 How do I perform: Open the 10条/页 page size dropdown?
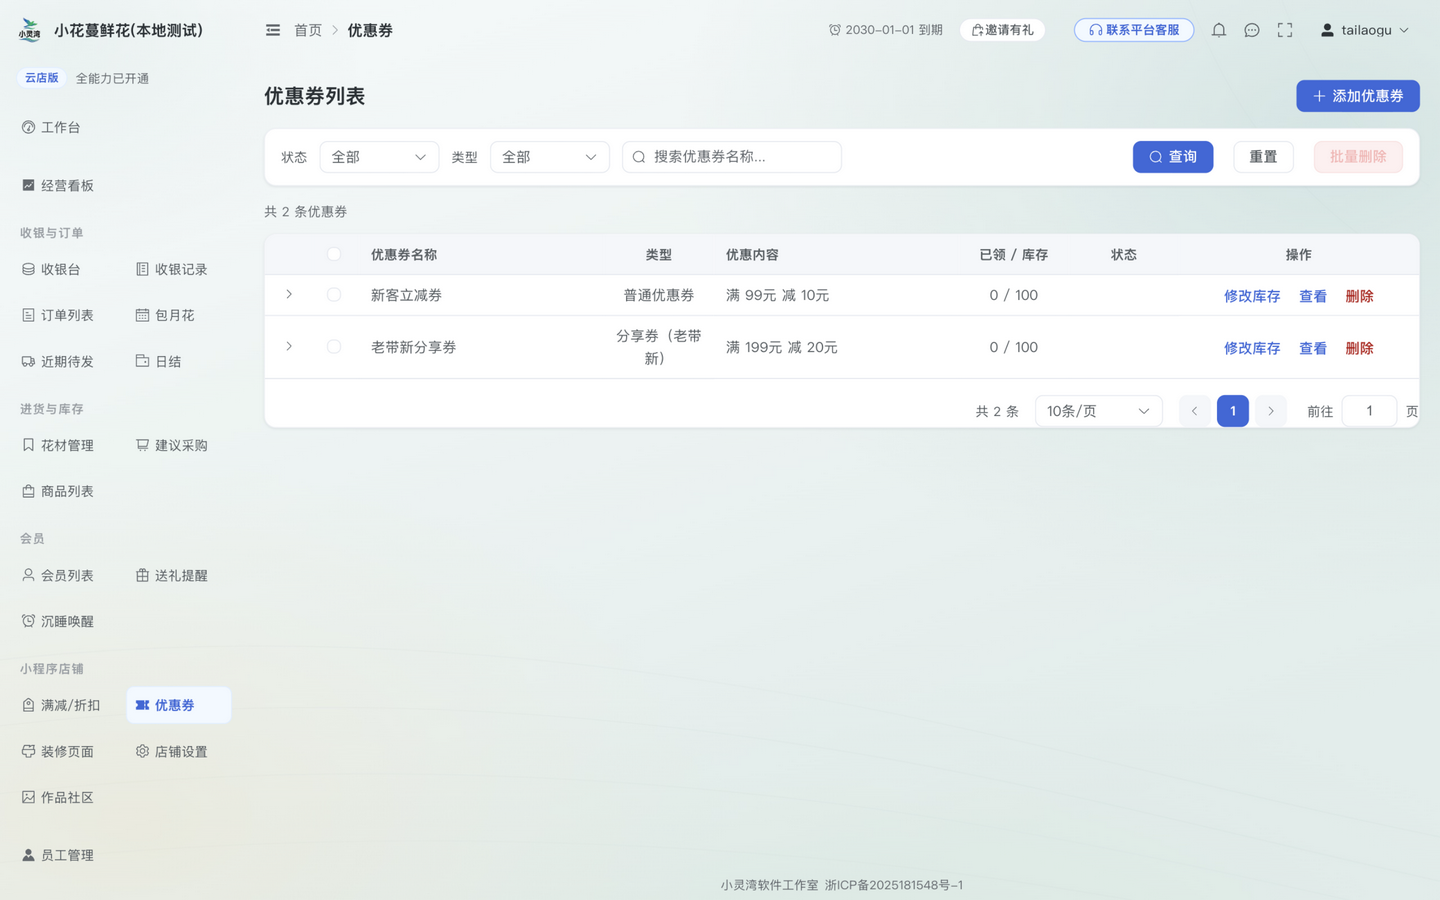click(x=1098, y=411)
